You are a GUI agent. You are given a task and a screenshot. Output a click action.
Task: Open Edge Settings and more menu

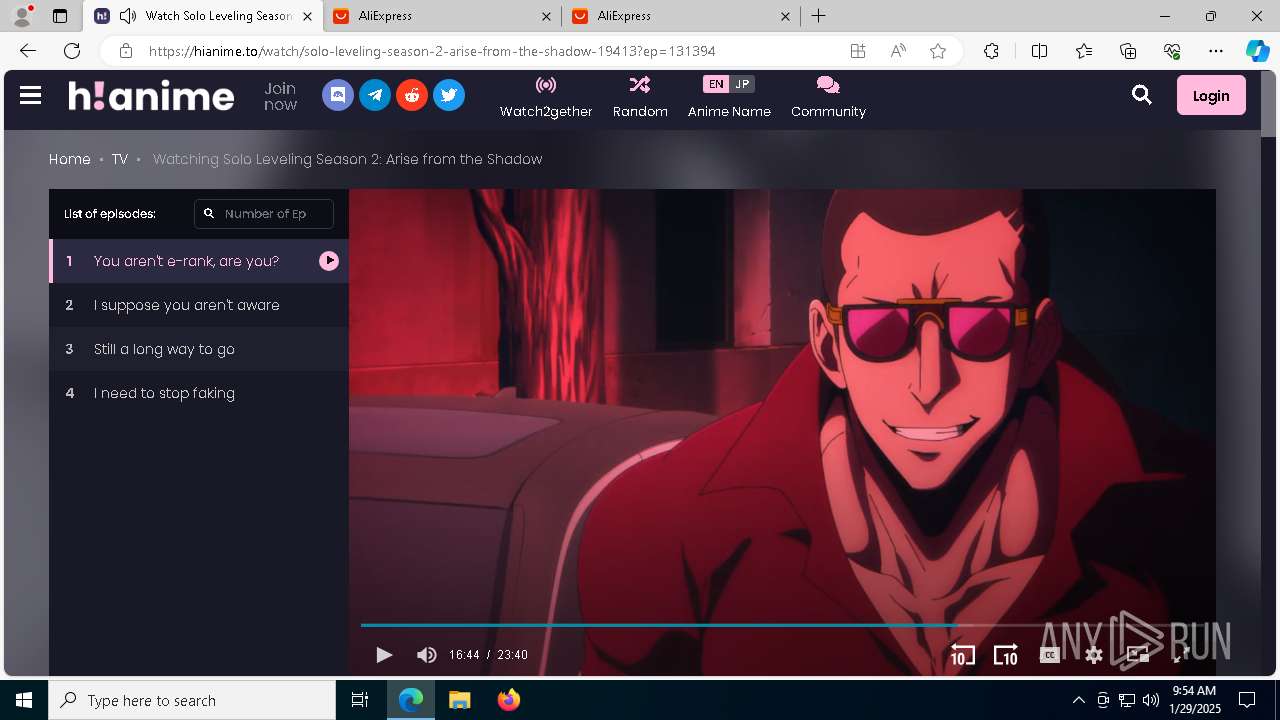pos(1216,51)
